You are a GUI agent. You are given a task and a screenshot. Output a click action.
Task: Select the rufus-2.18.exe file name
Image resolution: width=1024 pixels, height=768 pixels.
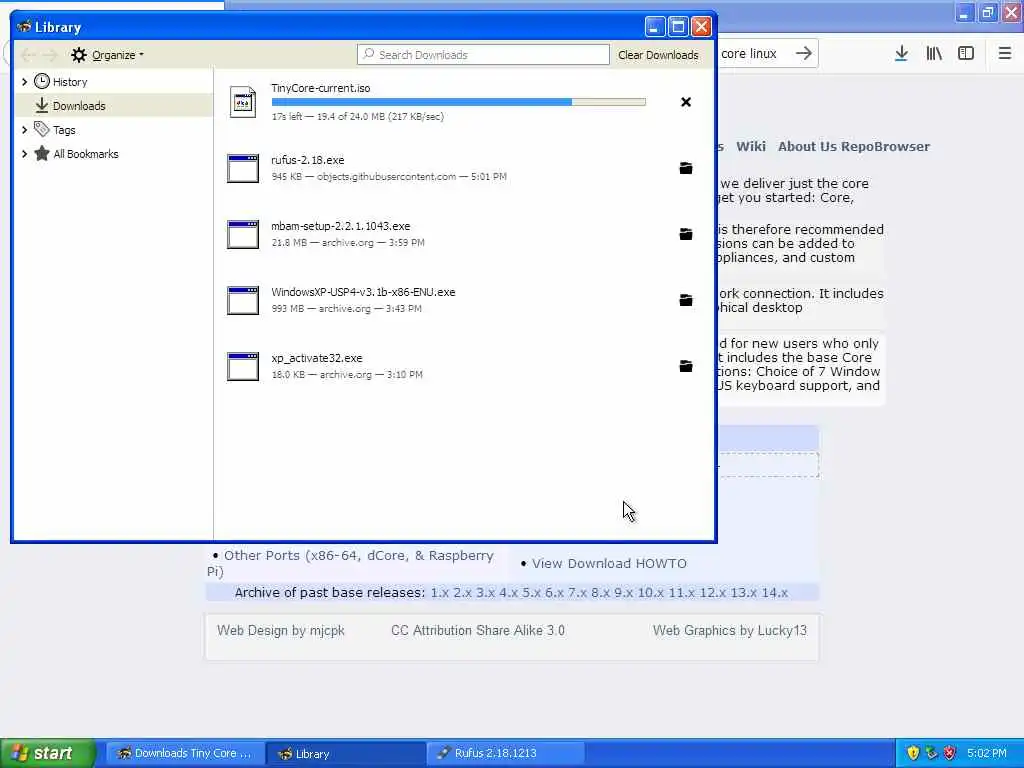click(308, 160)
